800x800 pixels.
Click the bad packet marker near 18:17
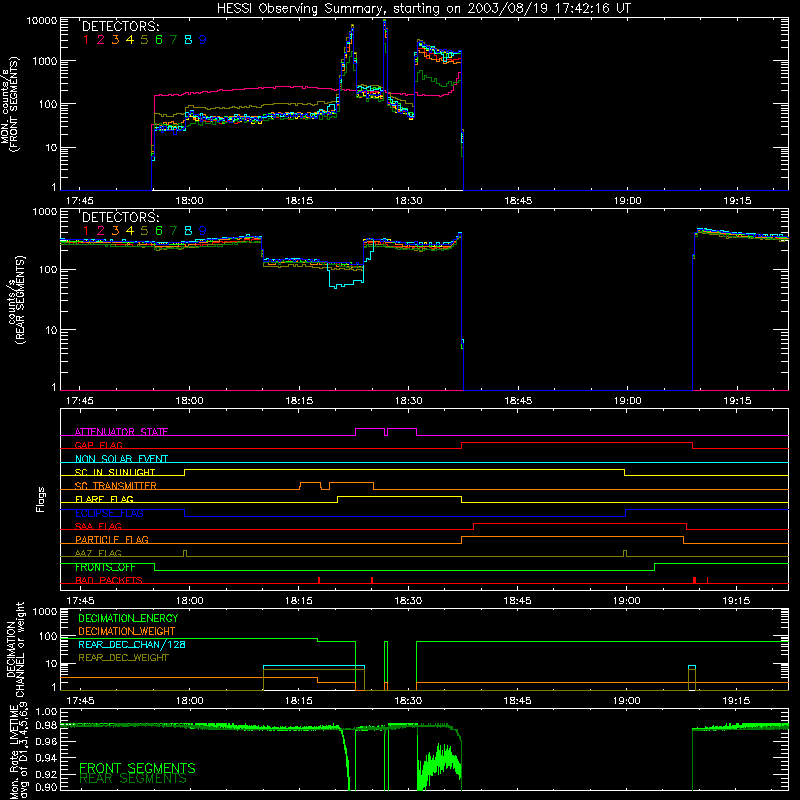point(319,580)
